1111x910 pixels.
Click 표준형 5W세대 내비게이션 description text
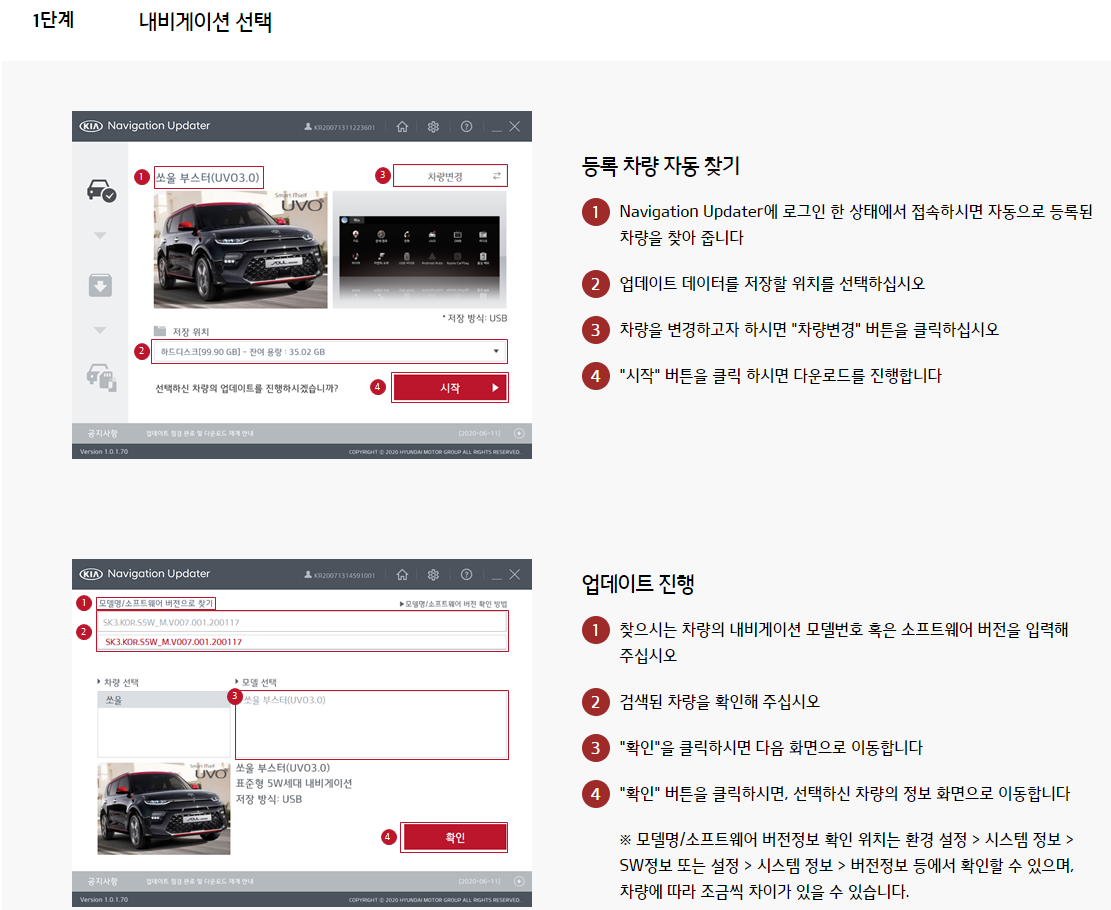294,783
